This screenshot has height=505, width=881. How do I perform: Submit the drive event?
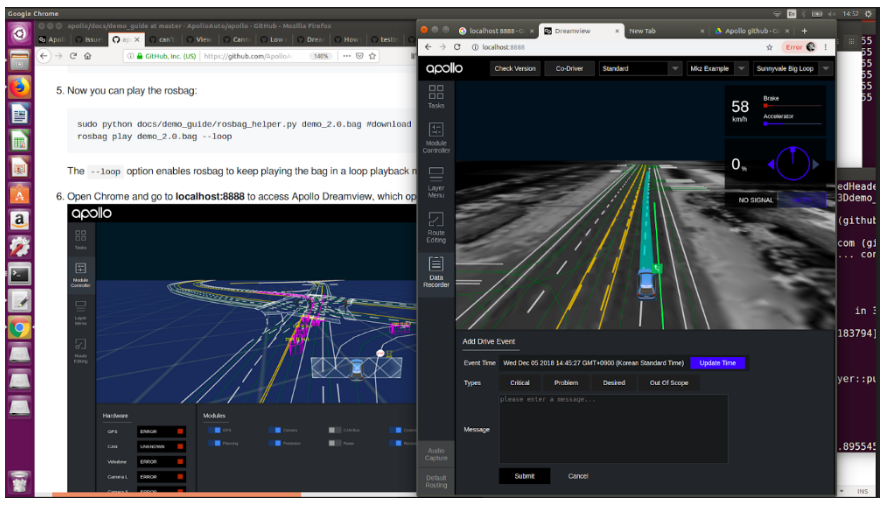point(524,476)
